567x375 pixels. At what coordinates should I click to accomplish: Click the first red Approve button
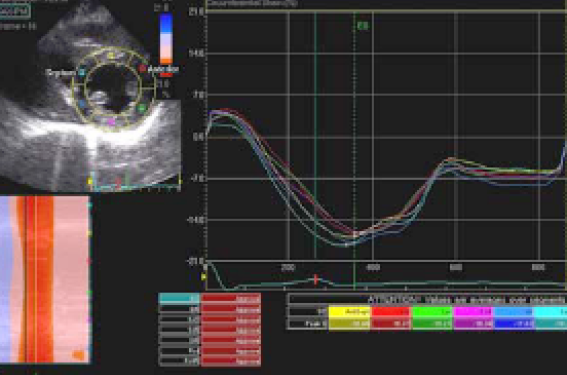point(231,299)
